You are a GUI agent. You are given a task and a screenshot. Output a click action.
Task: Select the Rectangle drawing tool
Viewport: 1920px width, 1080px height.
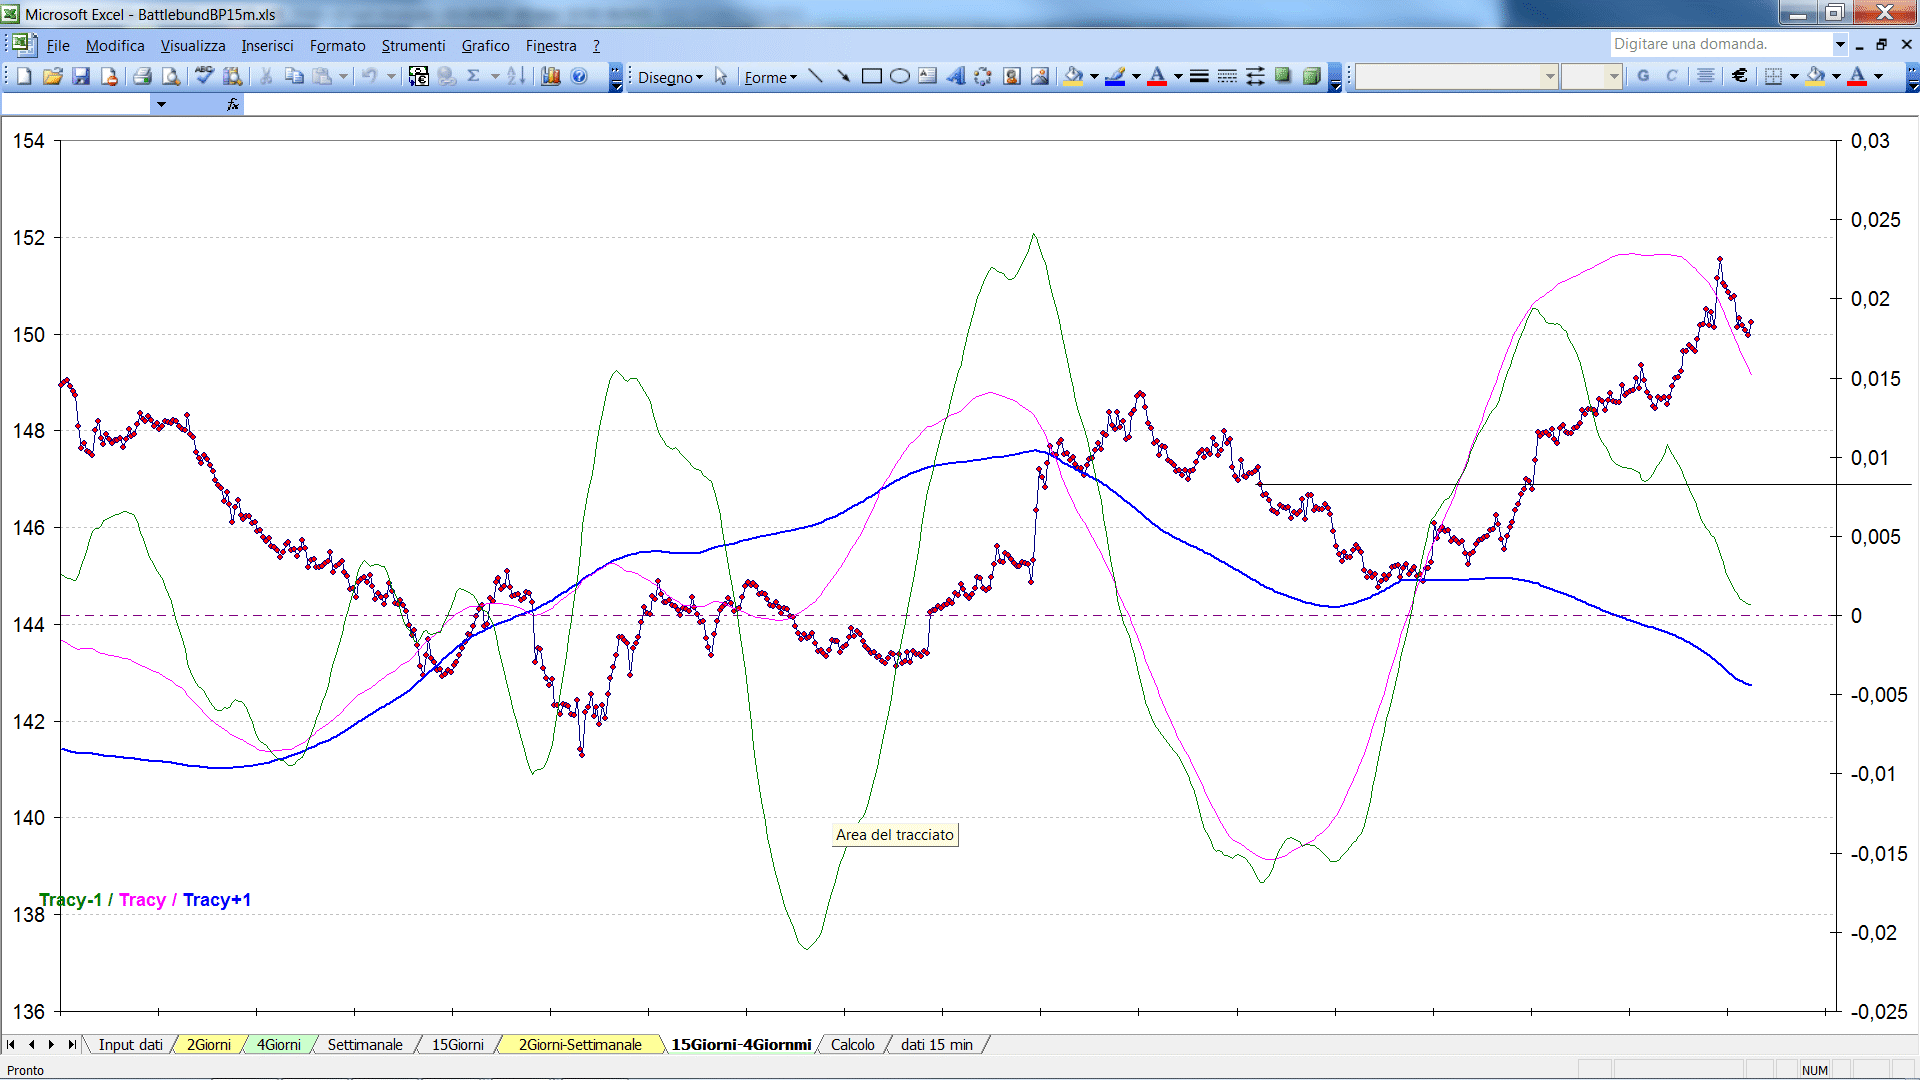pyautogui.click(x=872, y=76)
